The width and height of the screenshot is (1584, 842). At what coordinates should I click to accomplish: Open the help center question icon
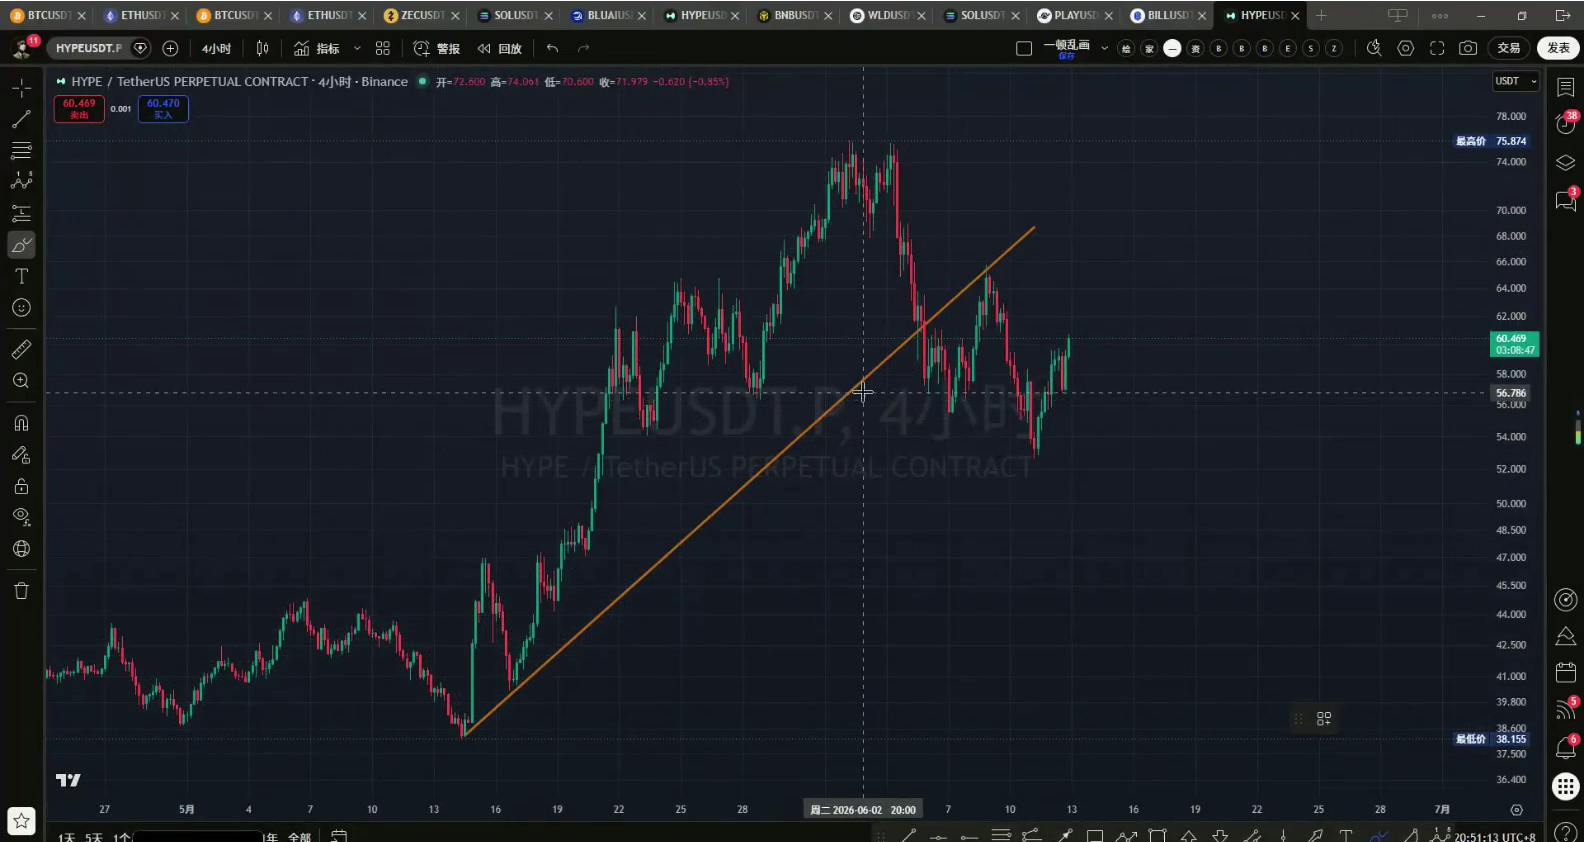pyautogui.click(x=1566, y=832)
